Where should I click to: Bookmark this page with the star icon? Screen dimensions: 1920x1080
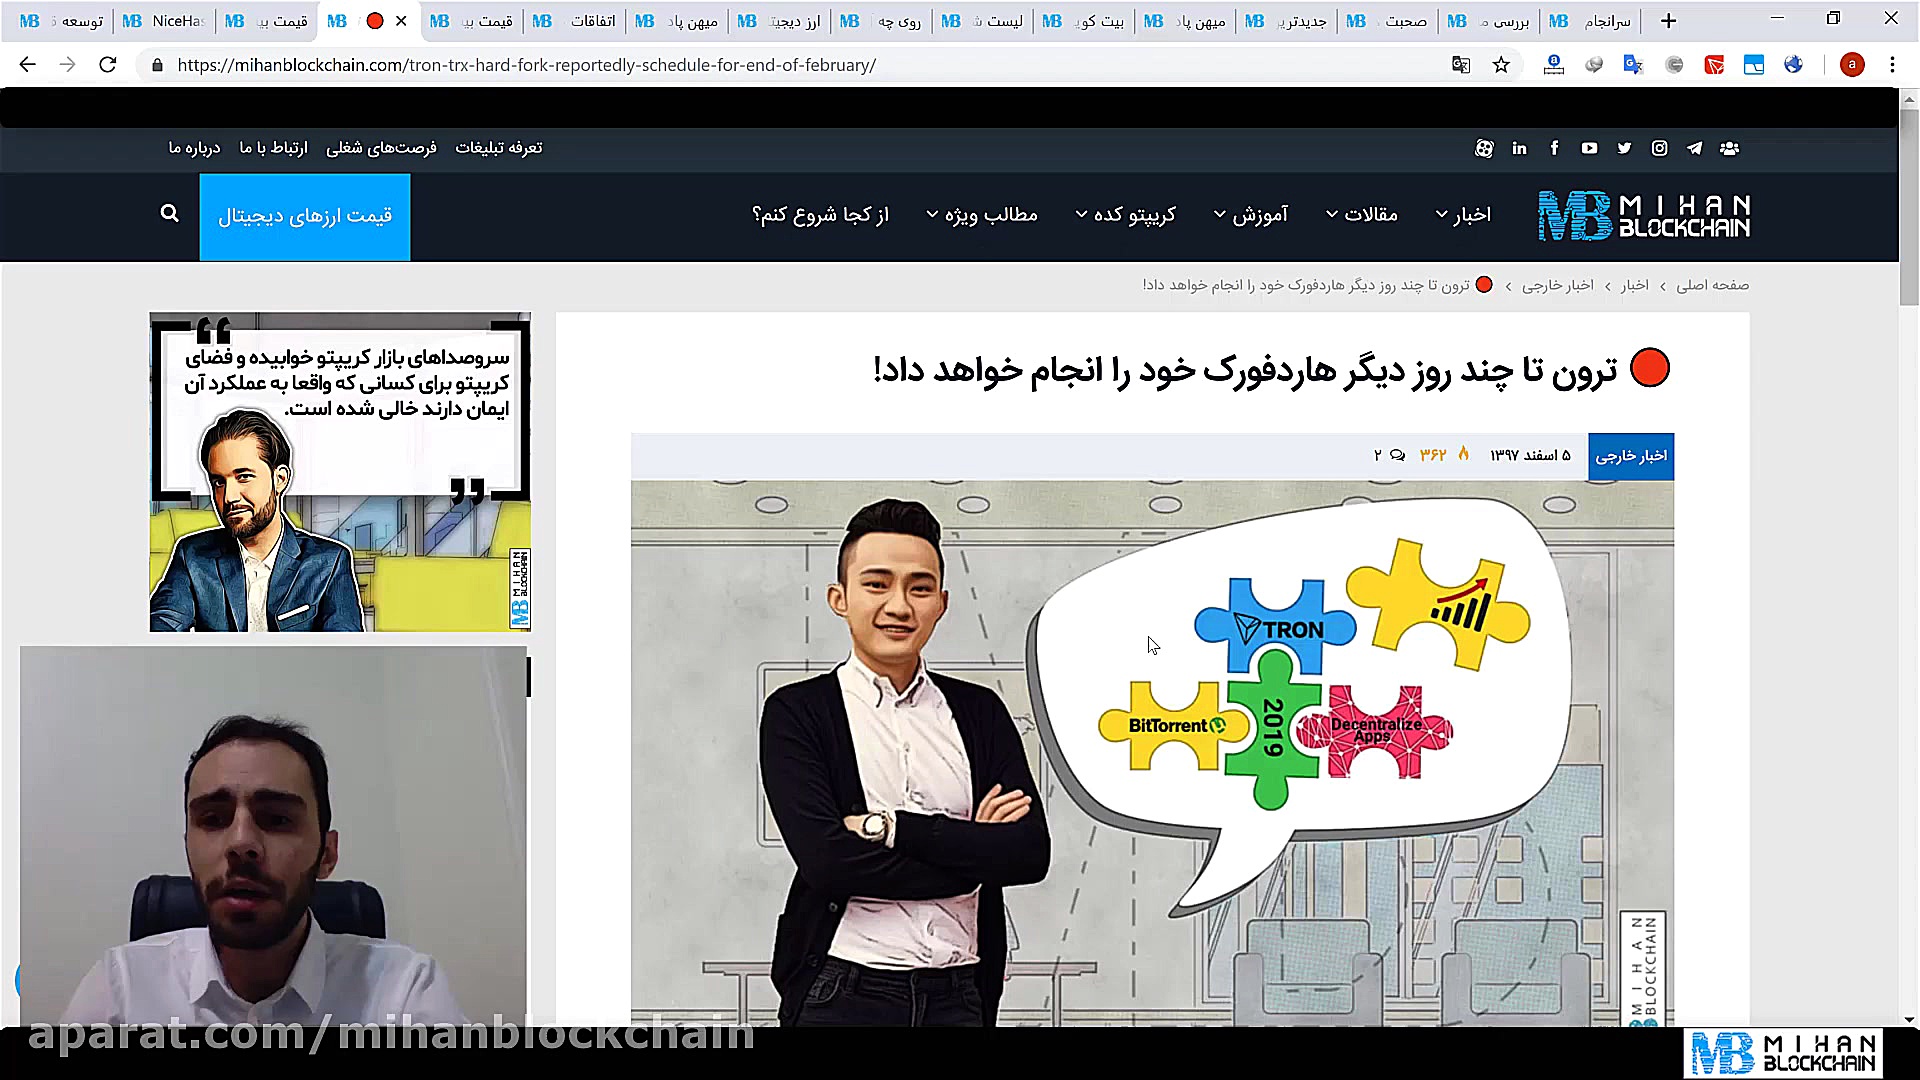1501,65
